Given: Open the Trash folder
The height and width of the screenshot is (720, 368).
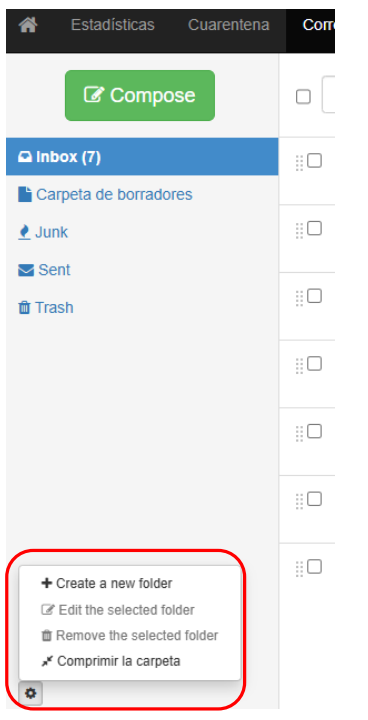Looking at the screenshot, I should tap(45, 307).
